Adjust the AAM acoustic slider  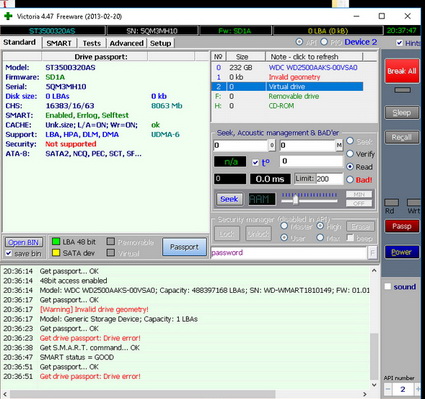295,200
